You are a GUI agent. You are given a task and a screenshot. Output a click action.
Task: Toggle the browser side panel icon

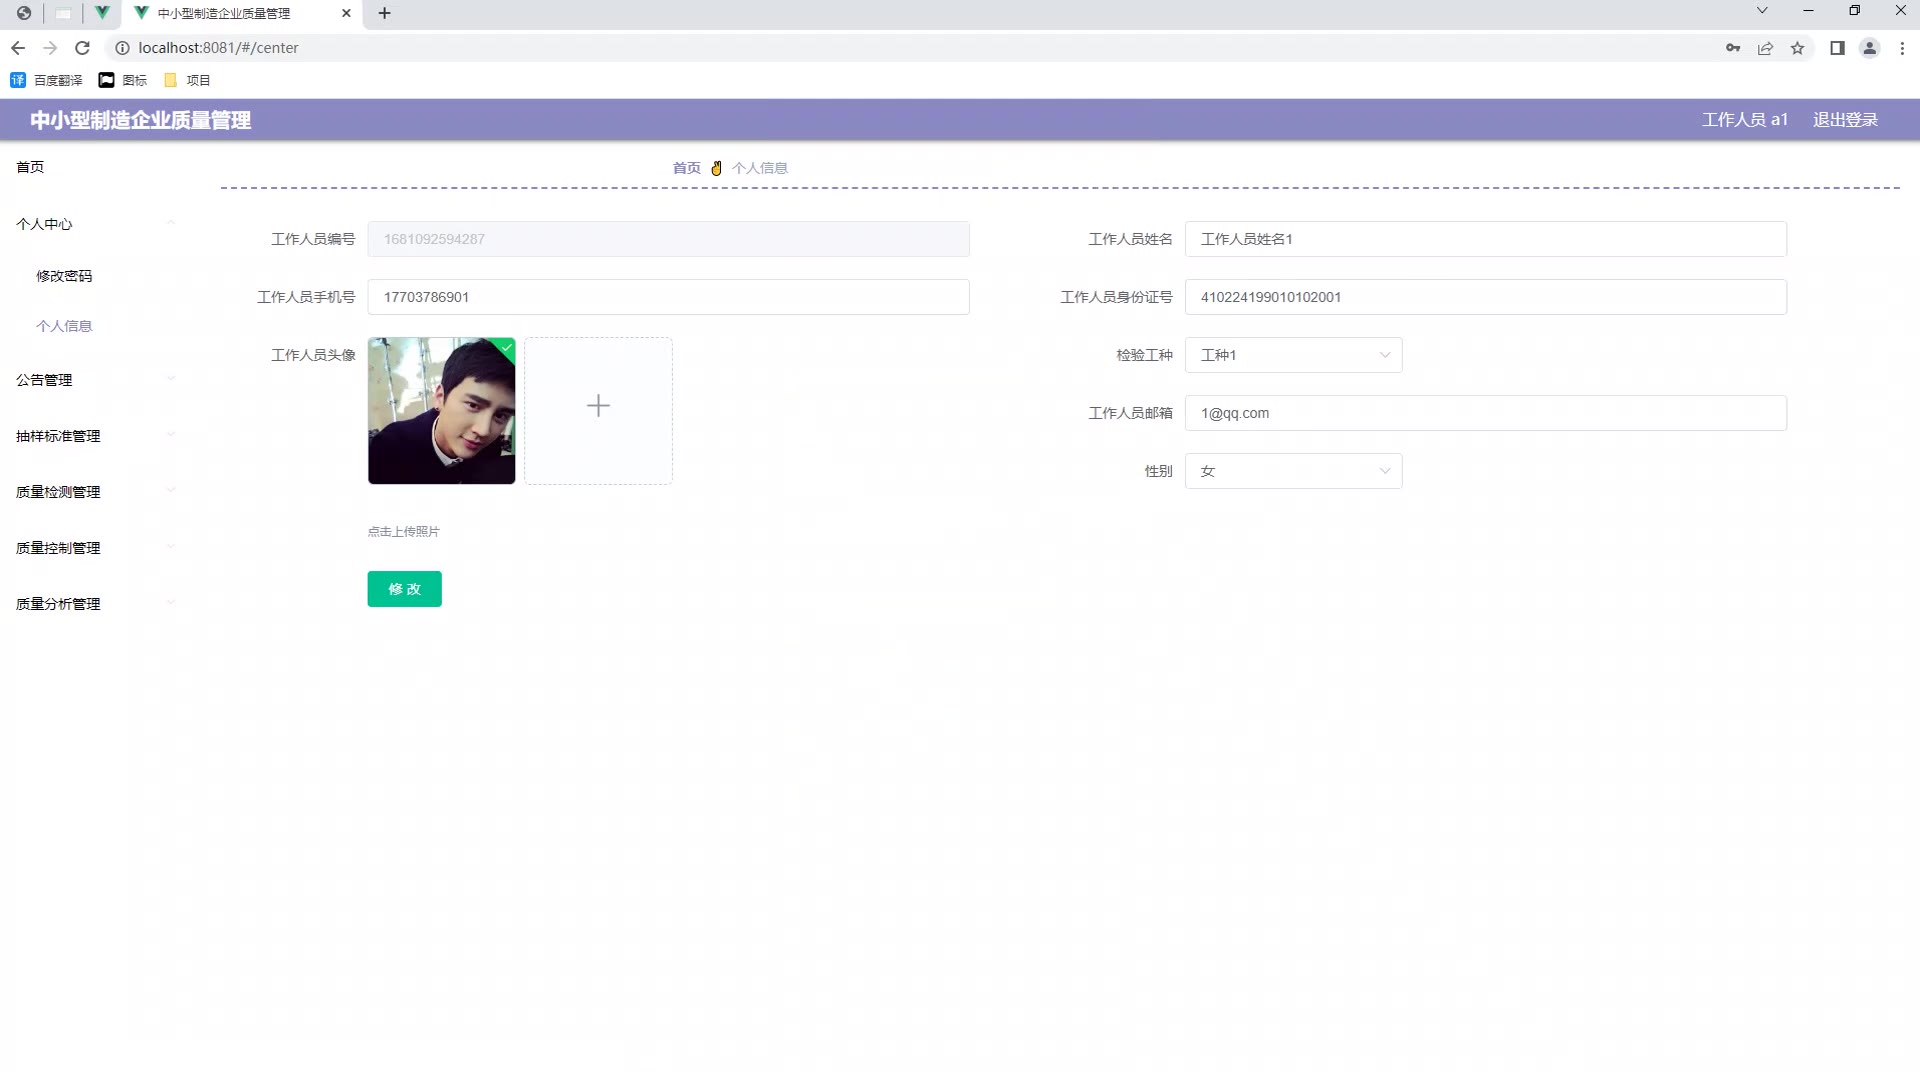click(x=1837, y=48)
